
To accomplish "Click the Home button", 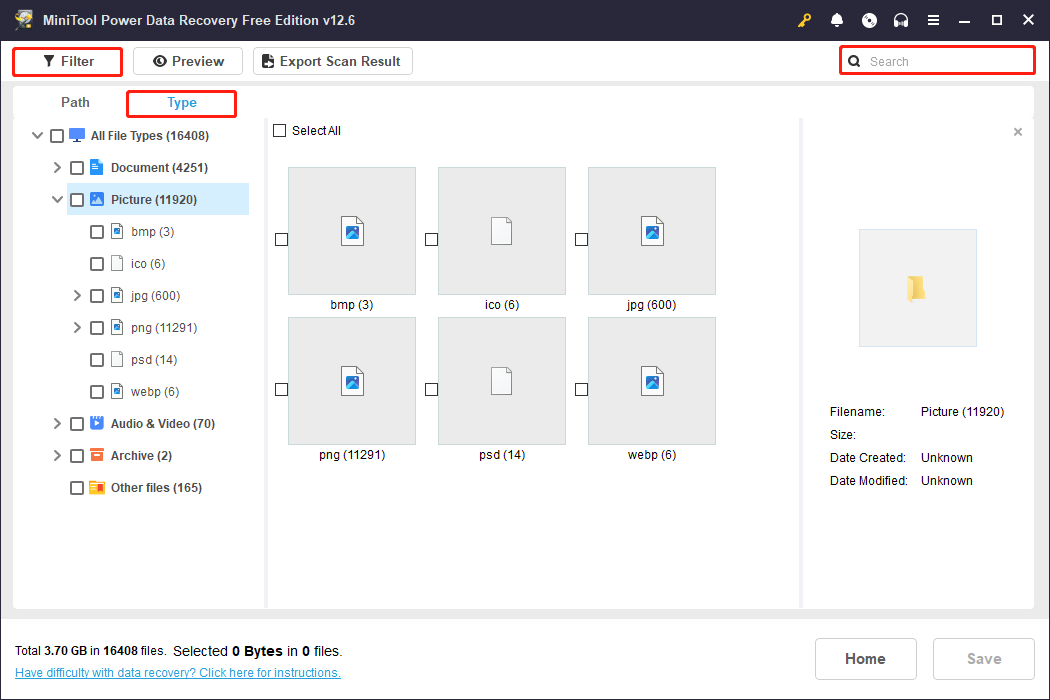I will tap(865, 658).
